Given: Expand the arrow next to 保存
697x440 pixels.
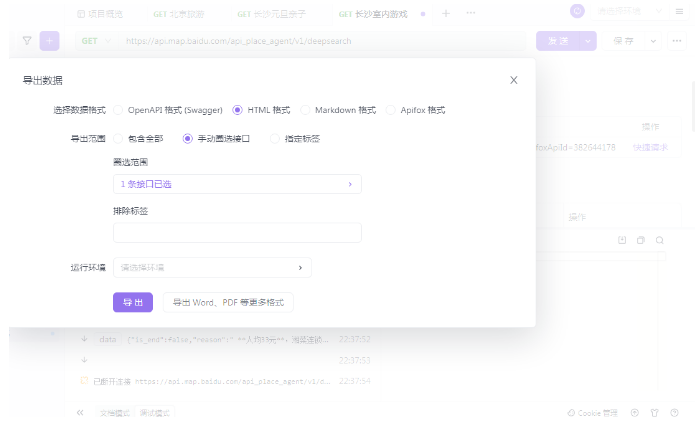Looking at the screenshot, I should [653, 41].
